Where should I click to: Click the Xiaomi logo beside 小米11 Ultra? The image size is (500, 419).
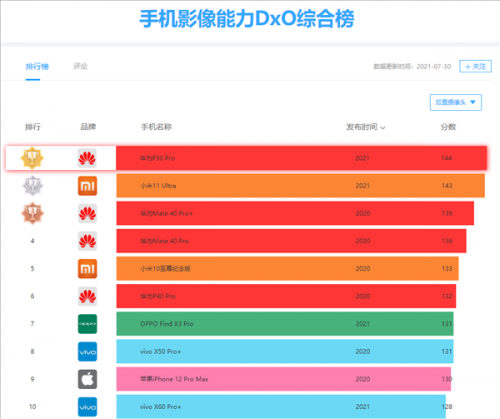pos(87,186)
